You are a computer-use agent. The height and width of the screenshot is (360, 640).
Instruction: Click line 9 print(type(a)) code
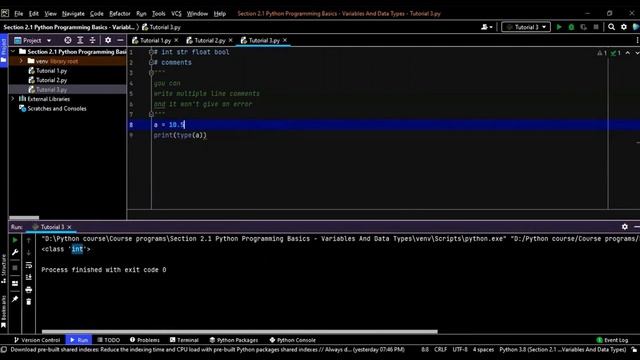(x=180, y=135)
